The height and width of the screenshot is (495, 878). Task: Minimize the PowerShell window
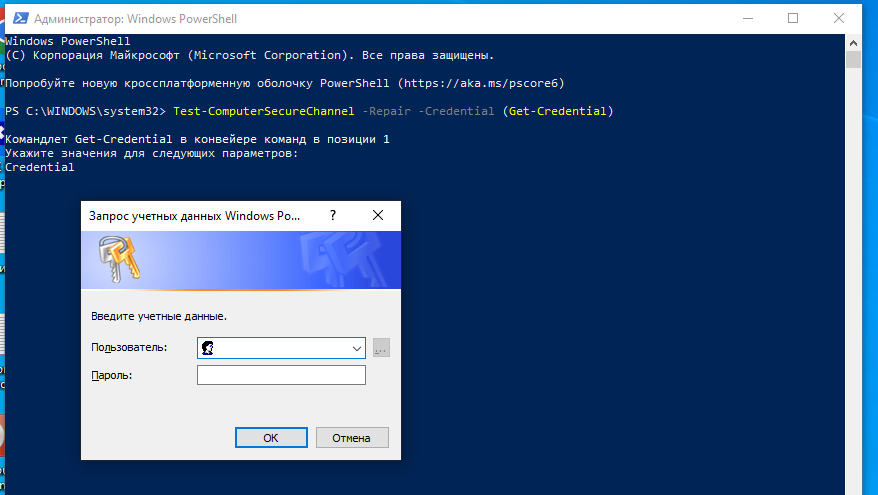[748, 18]
